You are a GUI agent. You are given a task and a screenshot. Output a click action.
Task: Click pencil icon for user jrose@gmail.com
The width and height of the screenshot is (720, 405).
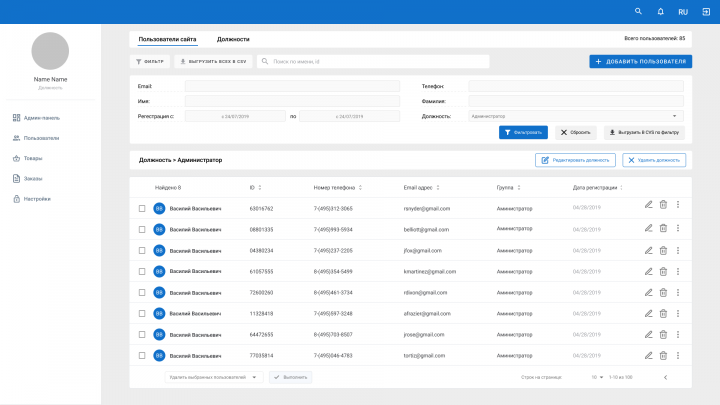tap(648, 335)
